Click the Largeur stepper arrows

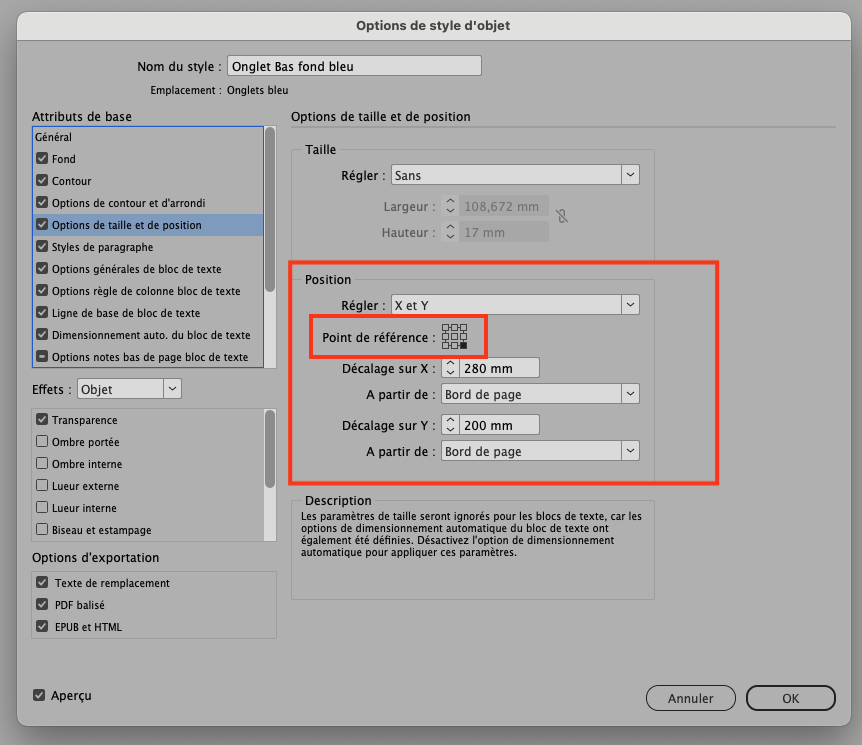point(450,206)
